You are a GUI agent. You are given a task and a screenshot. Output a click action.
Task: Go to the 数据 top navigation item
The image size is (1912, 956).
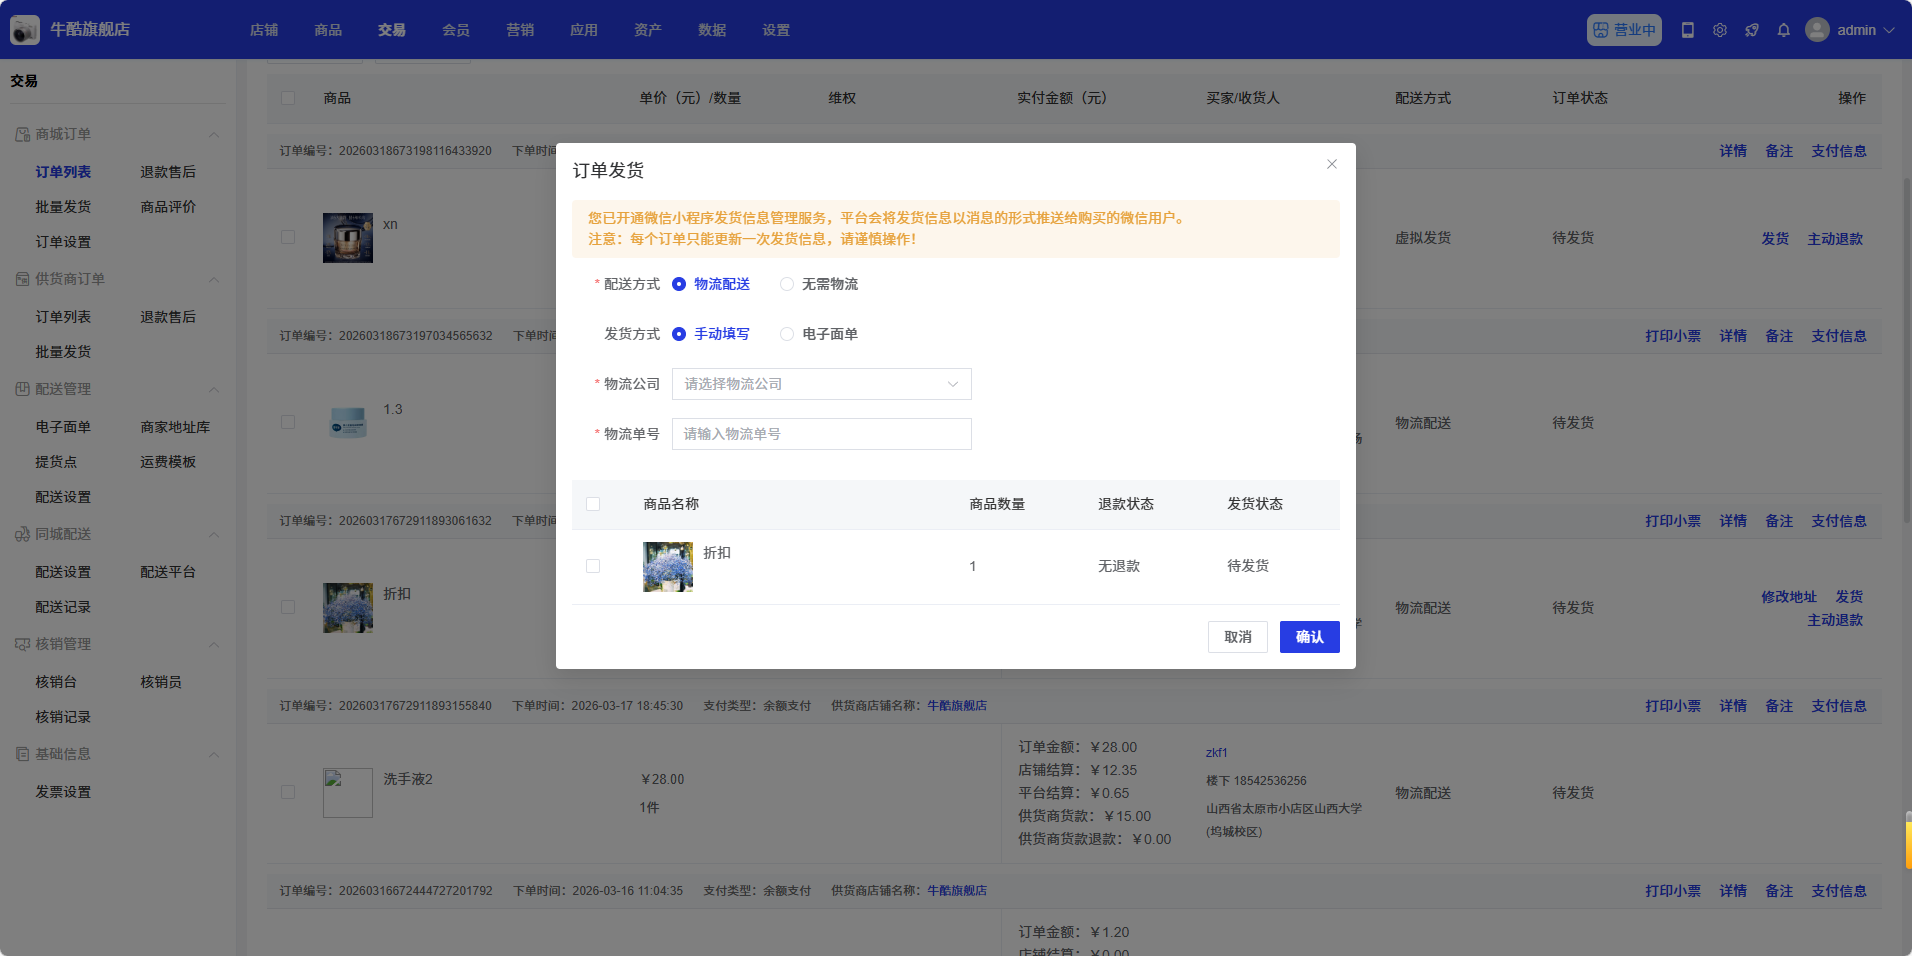tap(711, 30)
